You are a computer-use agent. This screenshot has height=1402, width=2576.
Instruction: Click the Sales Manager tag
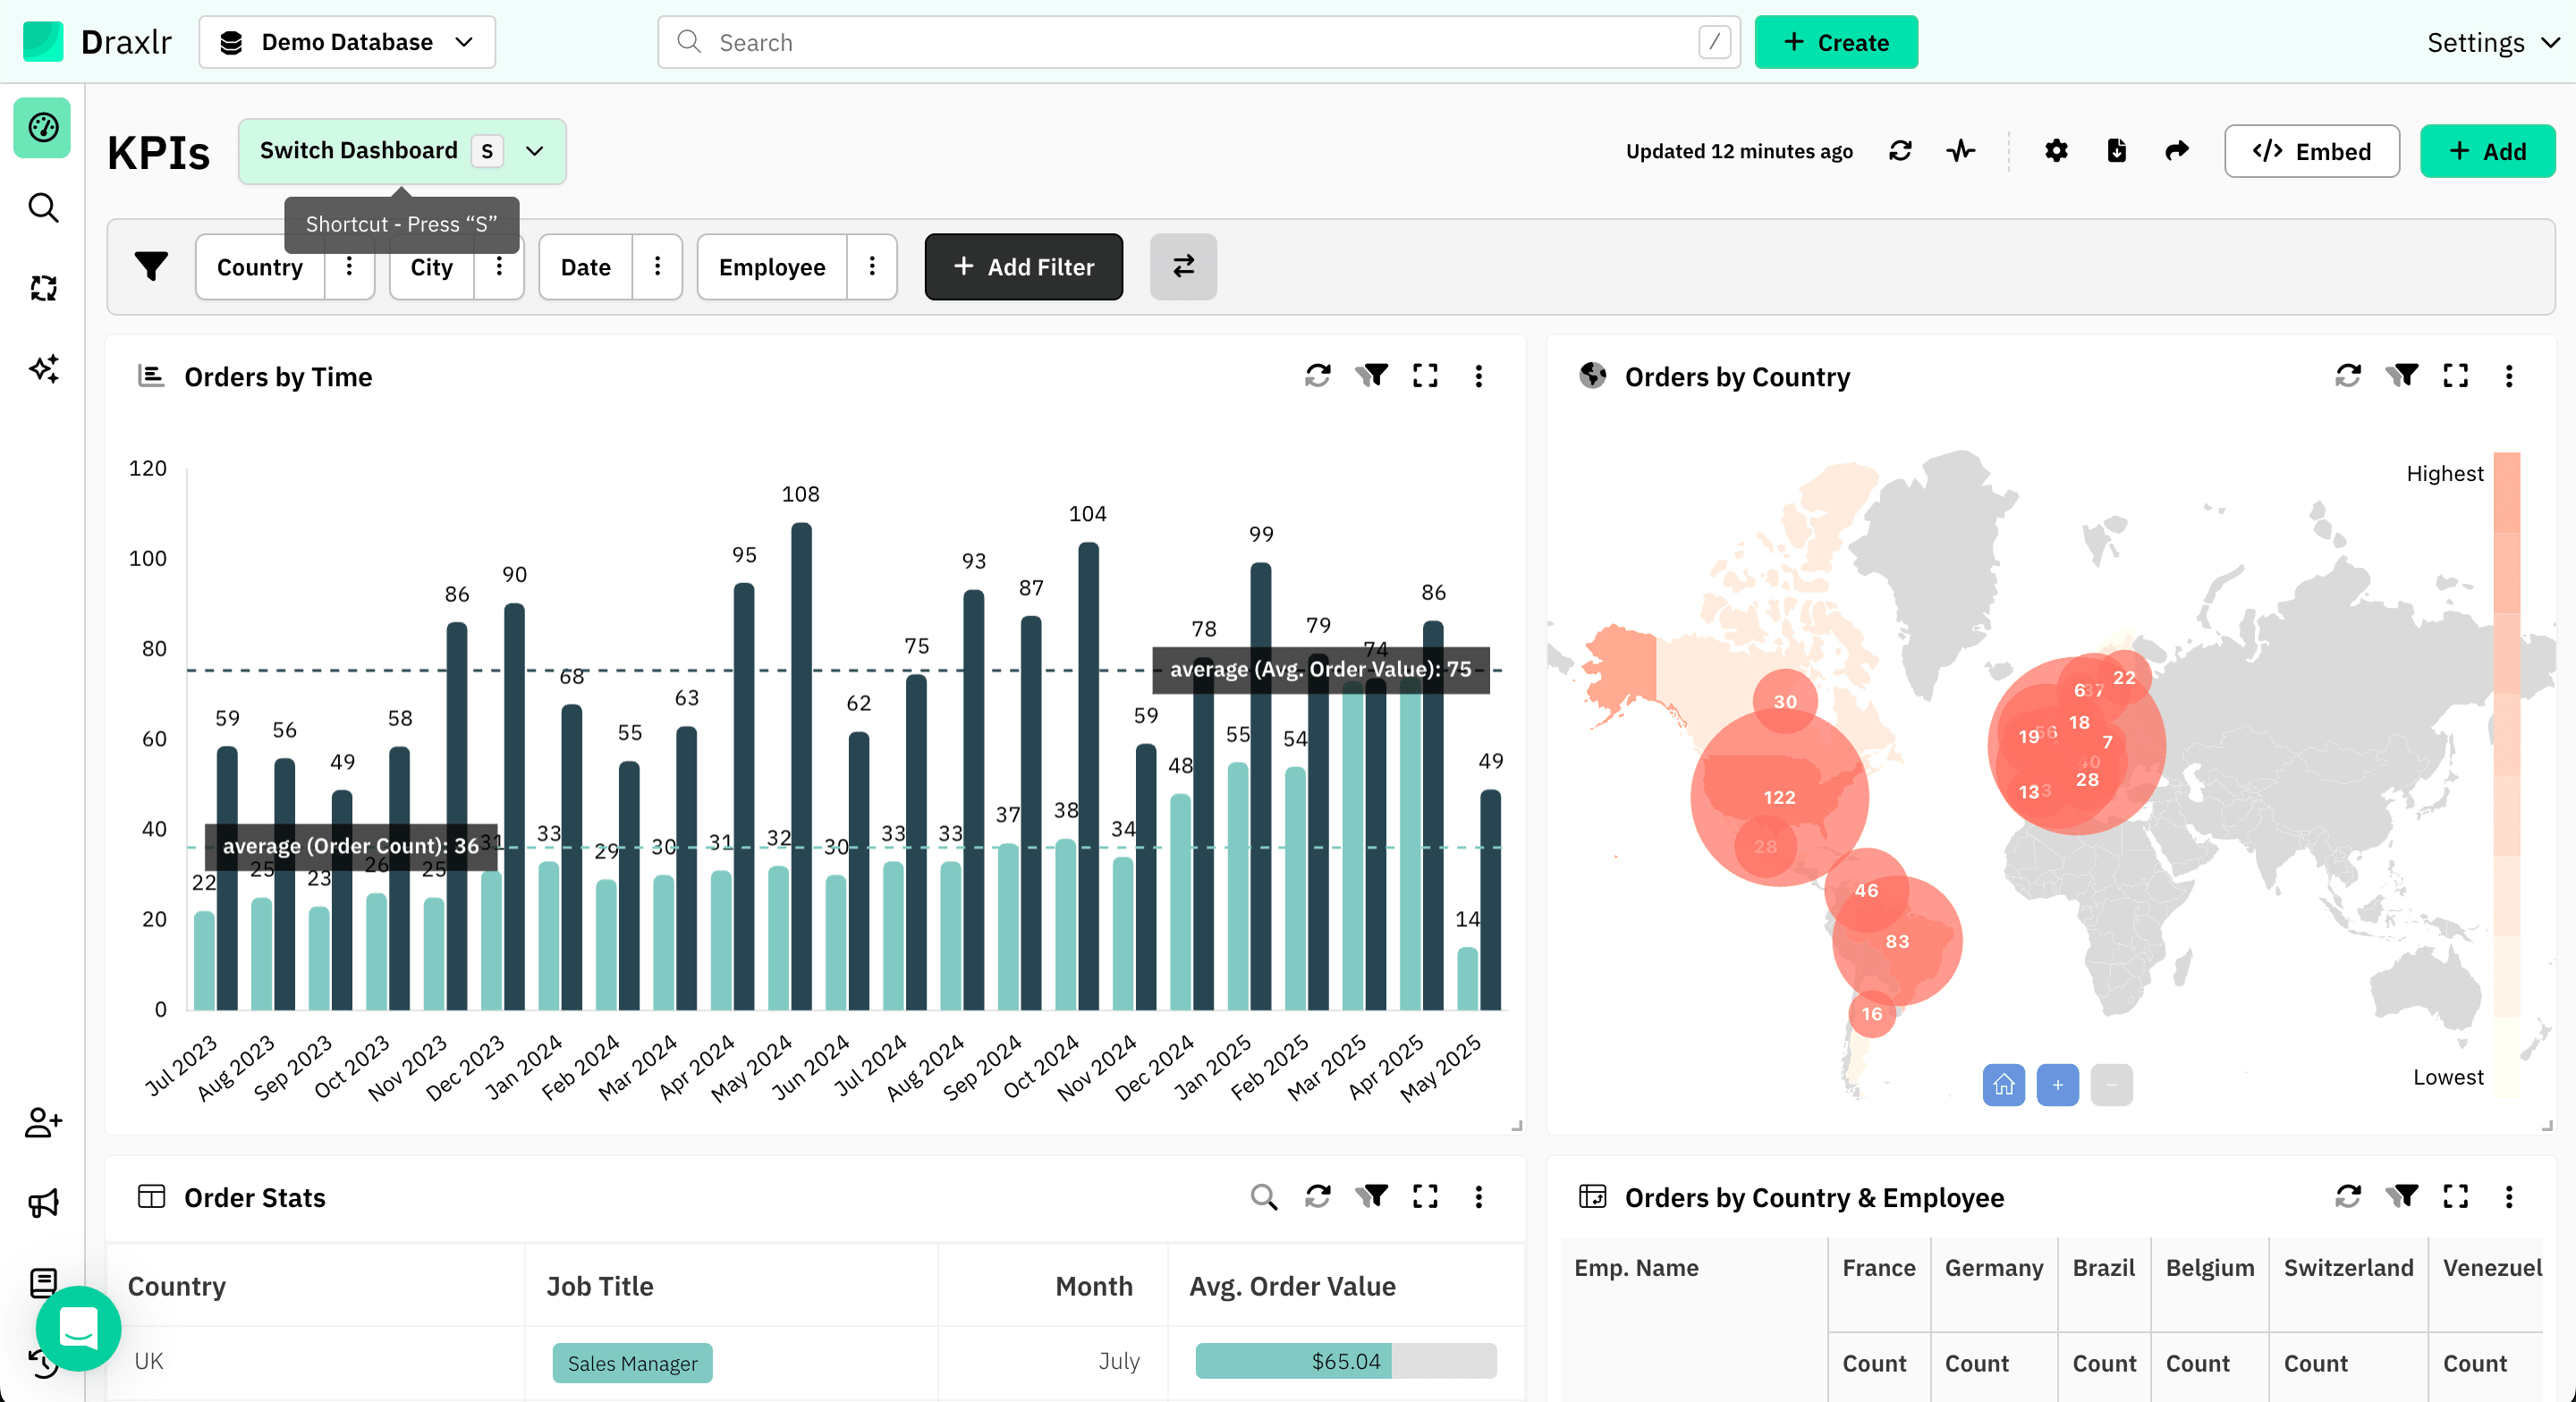click(632, 1363)
